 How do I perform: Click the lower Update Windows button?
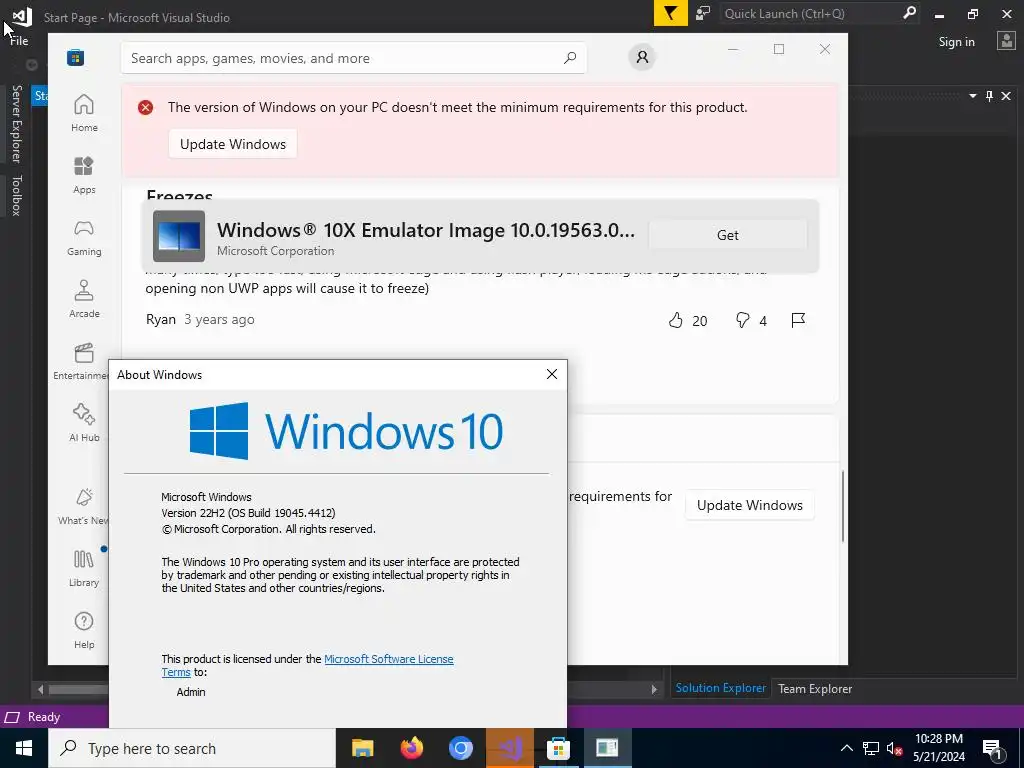(750, 505)
